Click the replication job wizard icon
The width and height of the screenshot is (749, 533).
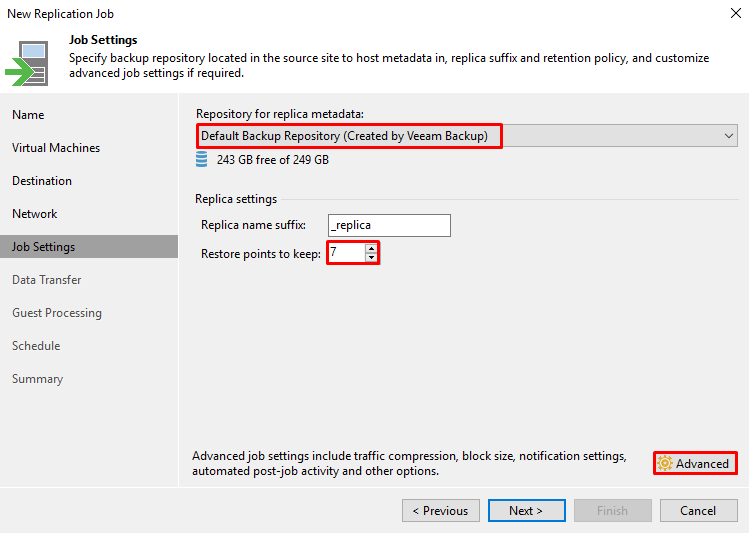27,64
